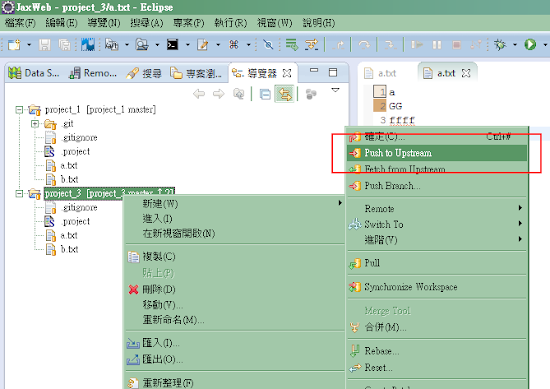Screen dimensions: 550x389
Task: Open the 視窗(W) menu
Action: [x=275, y=23]
